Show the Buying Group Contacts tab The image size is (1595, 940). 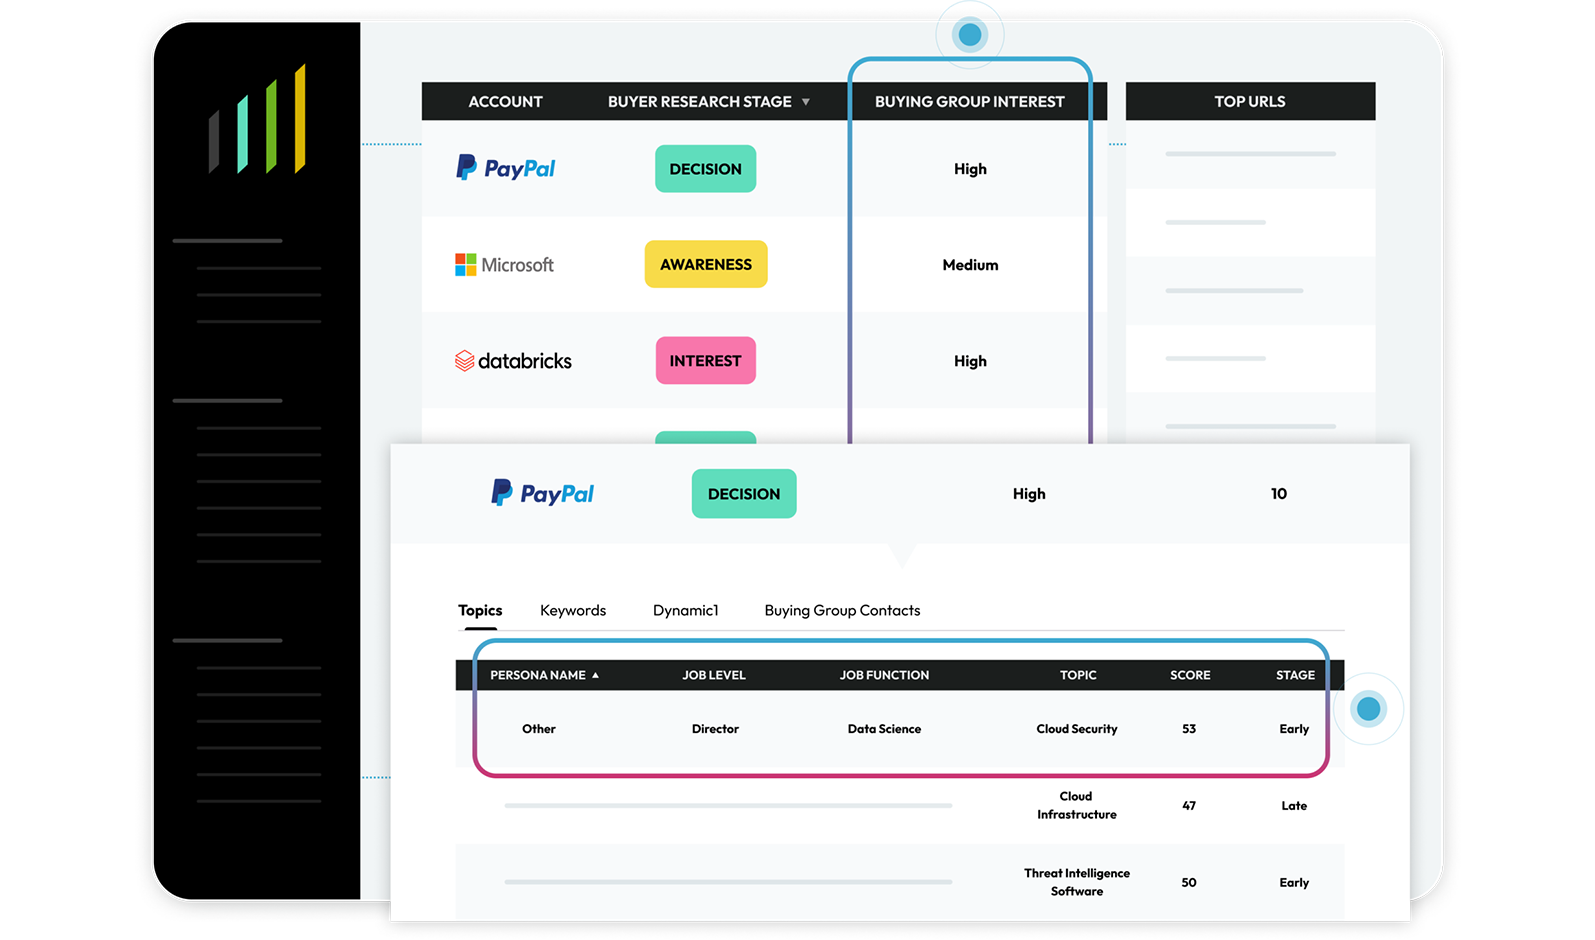[842, 610]
